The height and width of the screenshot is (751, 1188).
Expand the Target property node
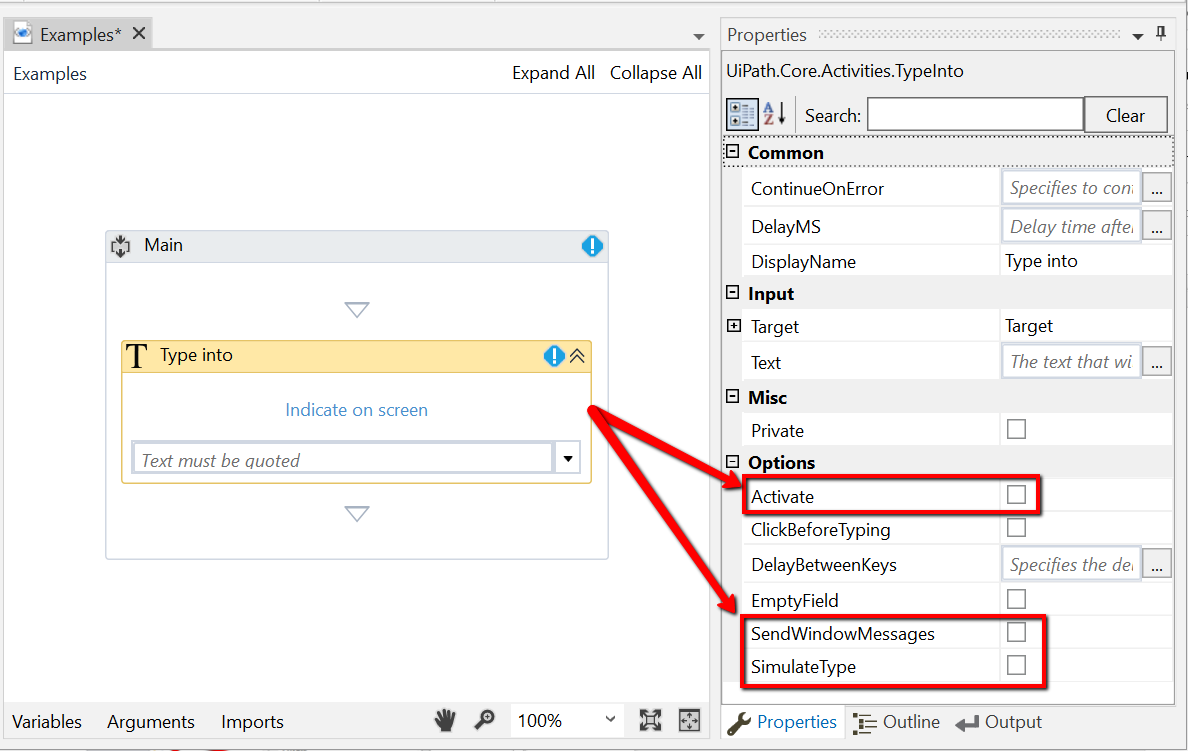coord(733,326)
